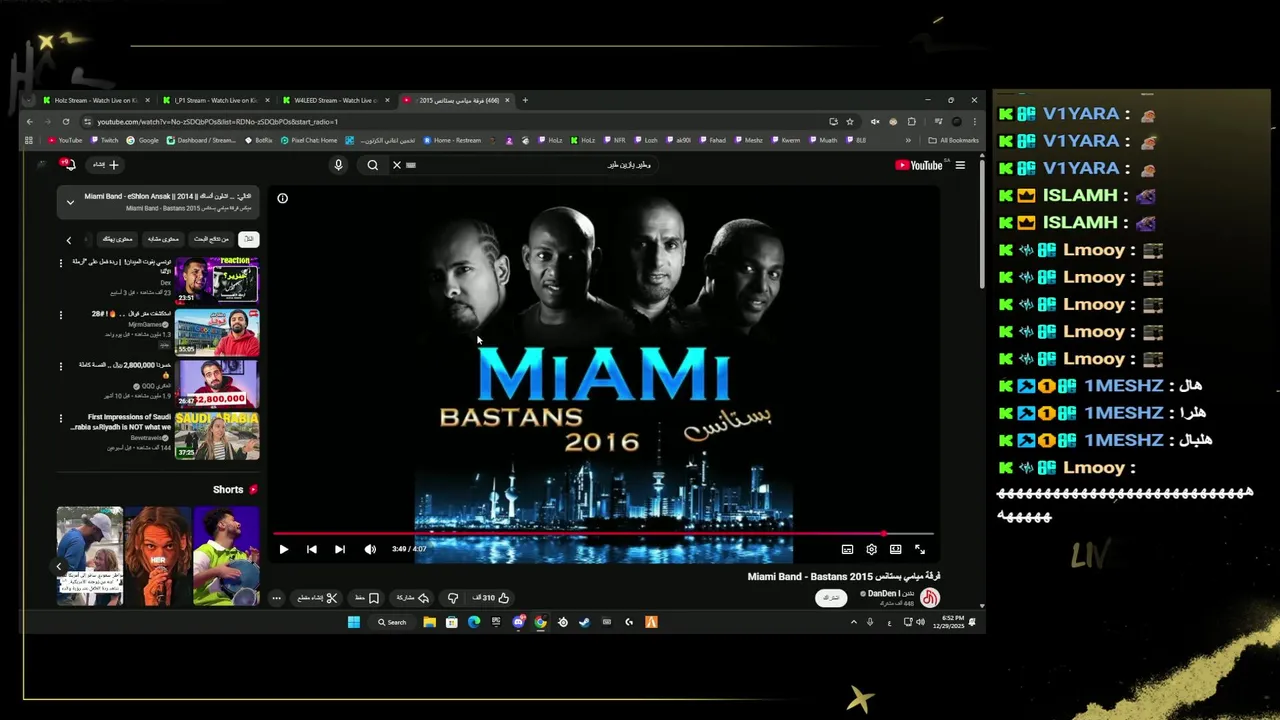Image resolution: width=1280 pixels, height=720 pixels.
Task: Open the Windows Start menu
Action: pyautogui.click(x=353, y=622)
